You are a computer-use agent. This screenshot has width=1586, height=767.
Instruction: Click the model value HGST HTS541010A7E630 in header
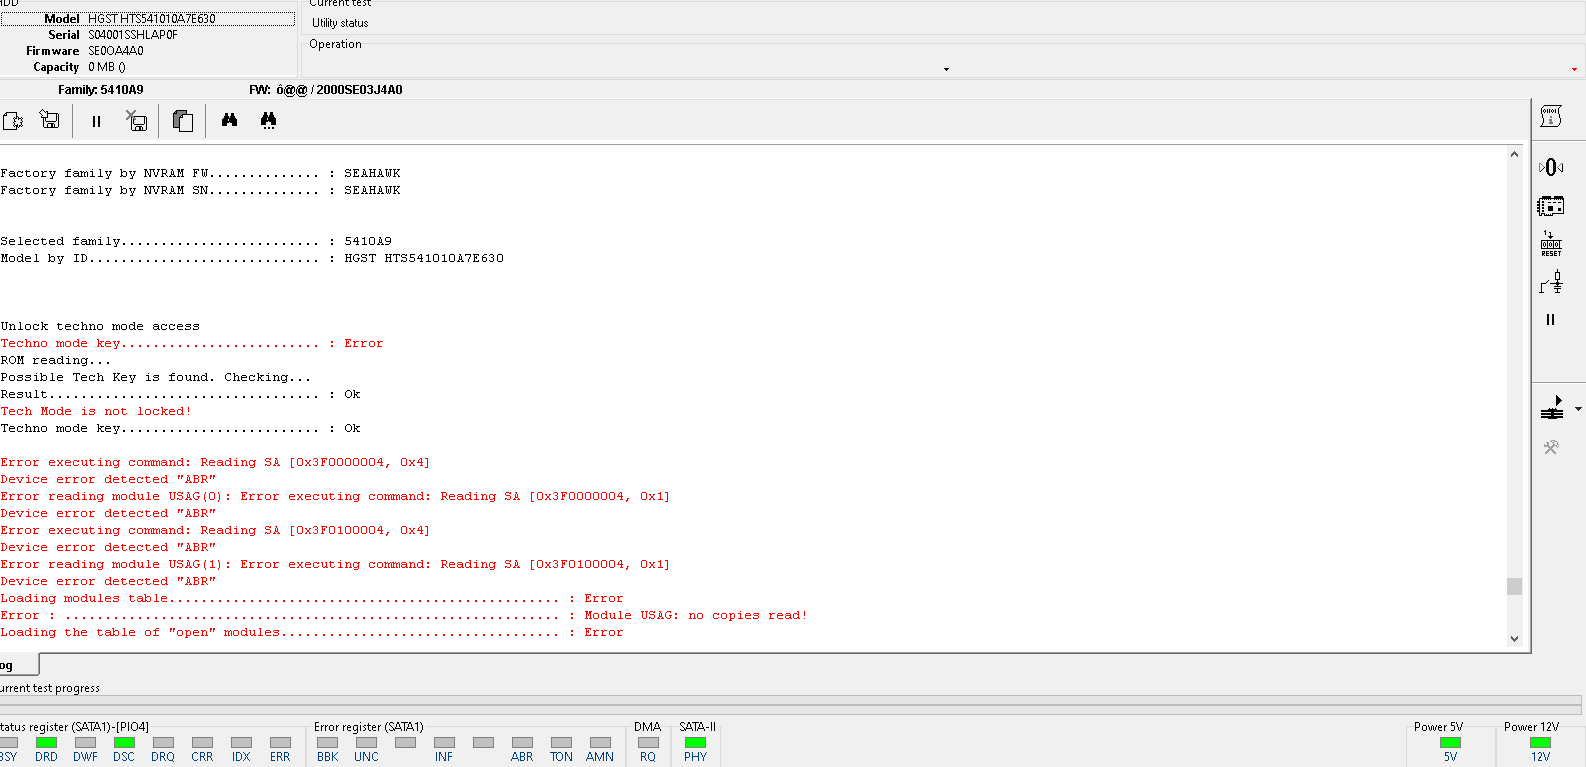152,19
